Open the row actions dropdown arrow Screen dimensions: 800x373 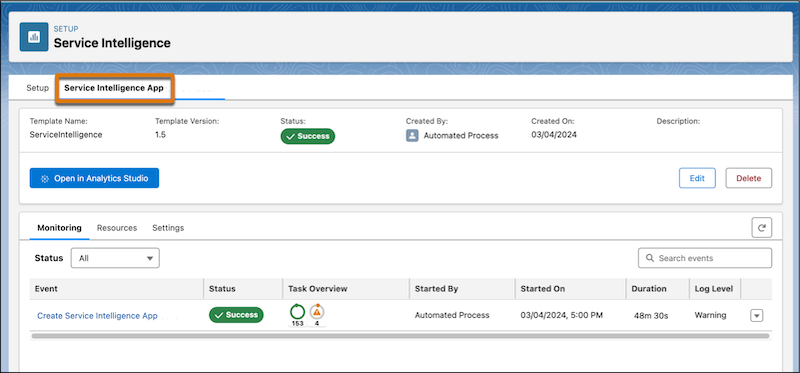[x=757, y=316]
